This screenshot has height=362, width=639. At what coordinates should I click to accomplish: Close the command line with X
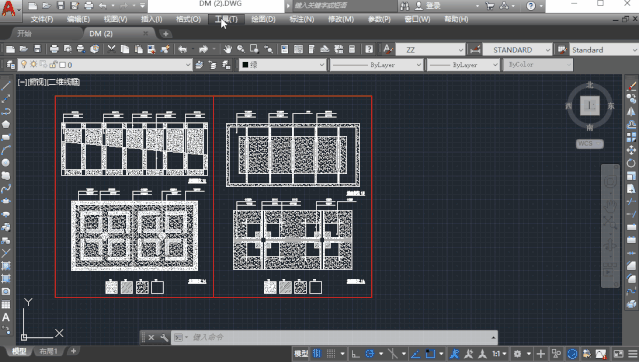(151, 338)
